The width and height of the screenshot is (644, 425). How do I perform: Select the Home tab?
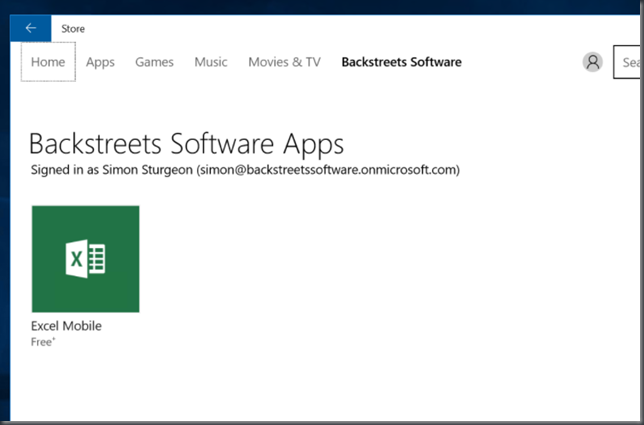pos(48,62)
